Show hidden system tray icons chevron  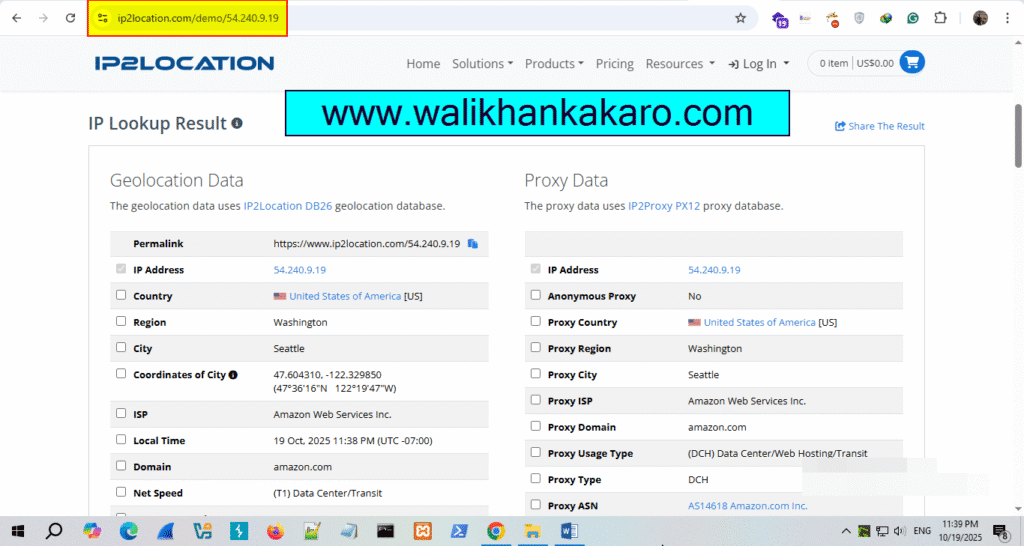click(846, 531)
